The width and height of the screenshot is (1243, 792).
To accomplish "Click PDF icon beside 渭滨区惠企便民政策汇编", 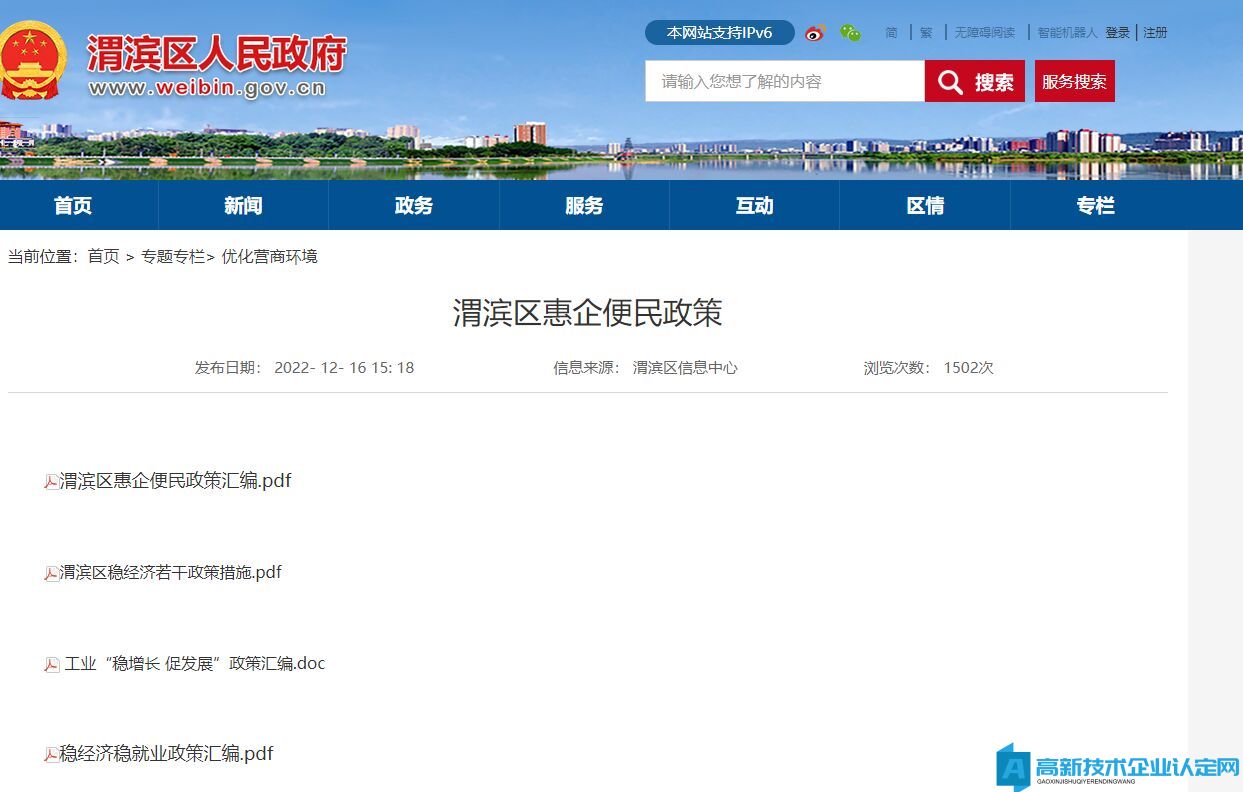I will point(51,482).
